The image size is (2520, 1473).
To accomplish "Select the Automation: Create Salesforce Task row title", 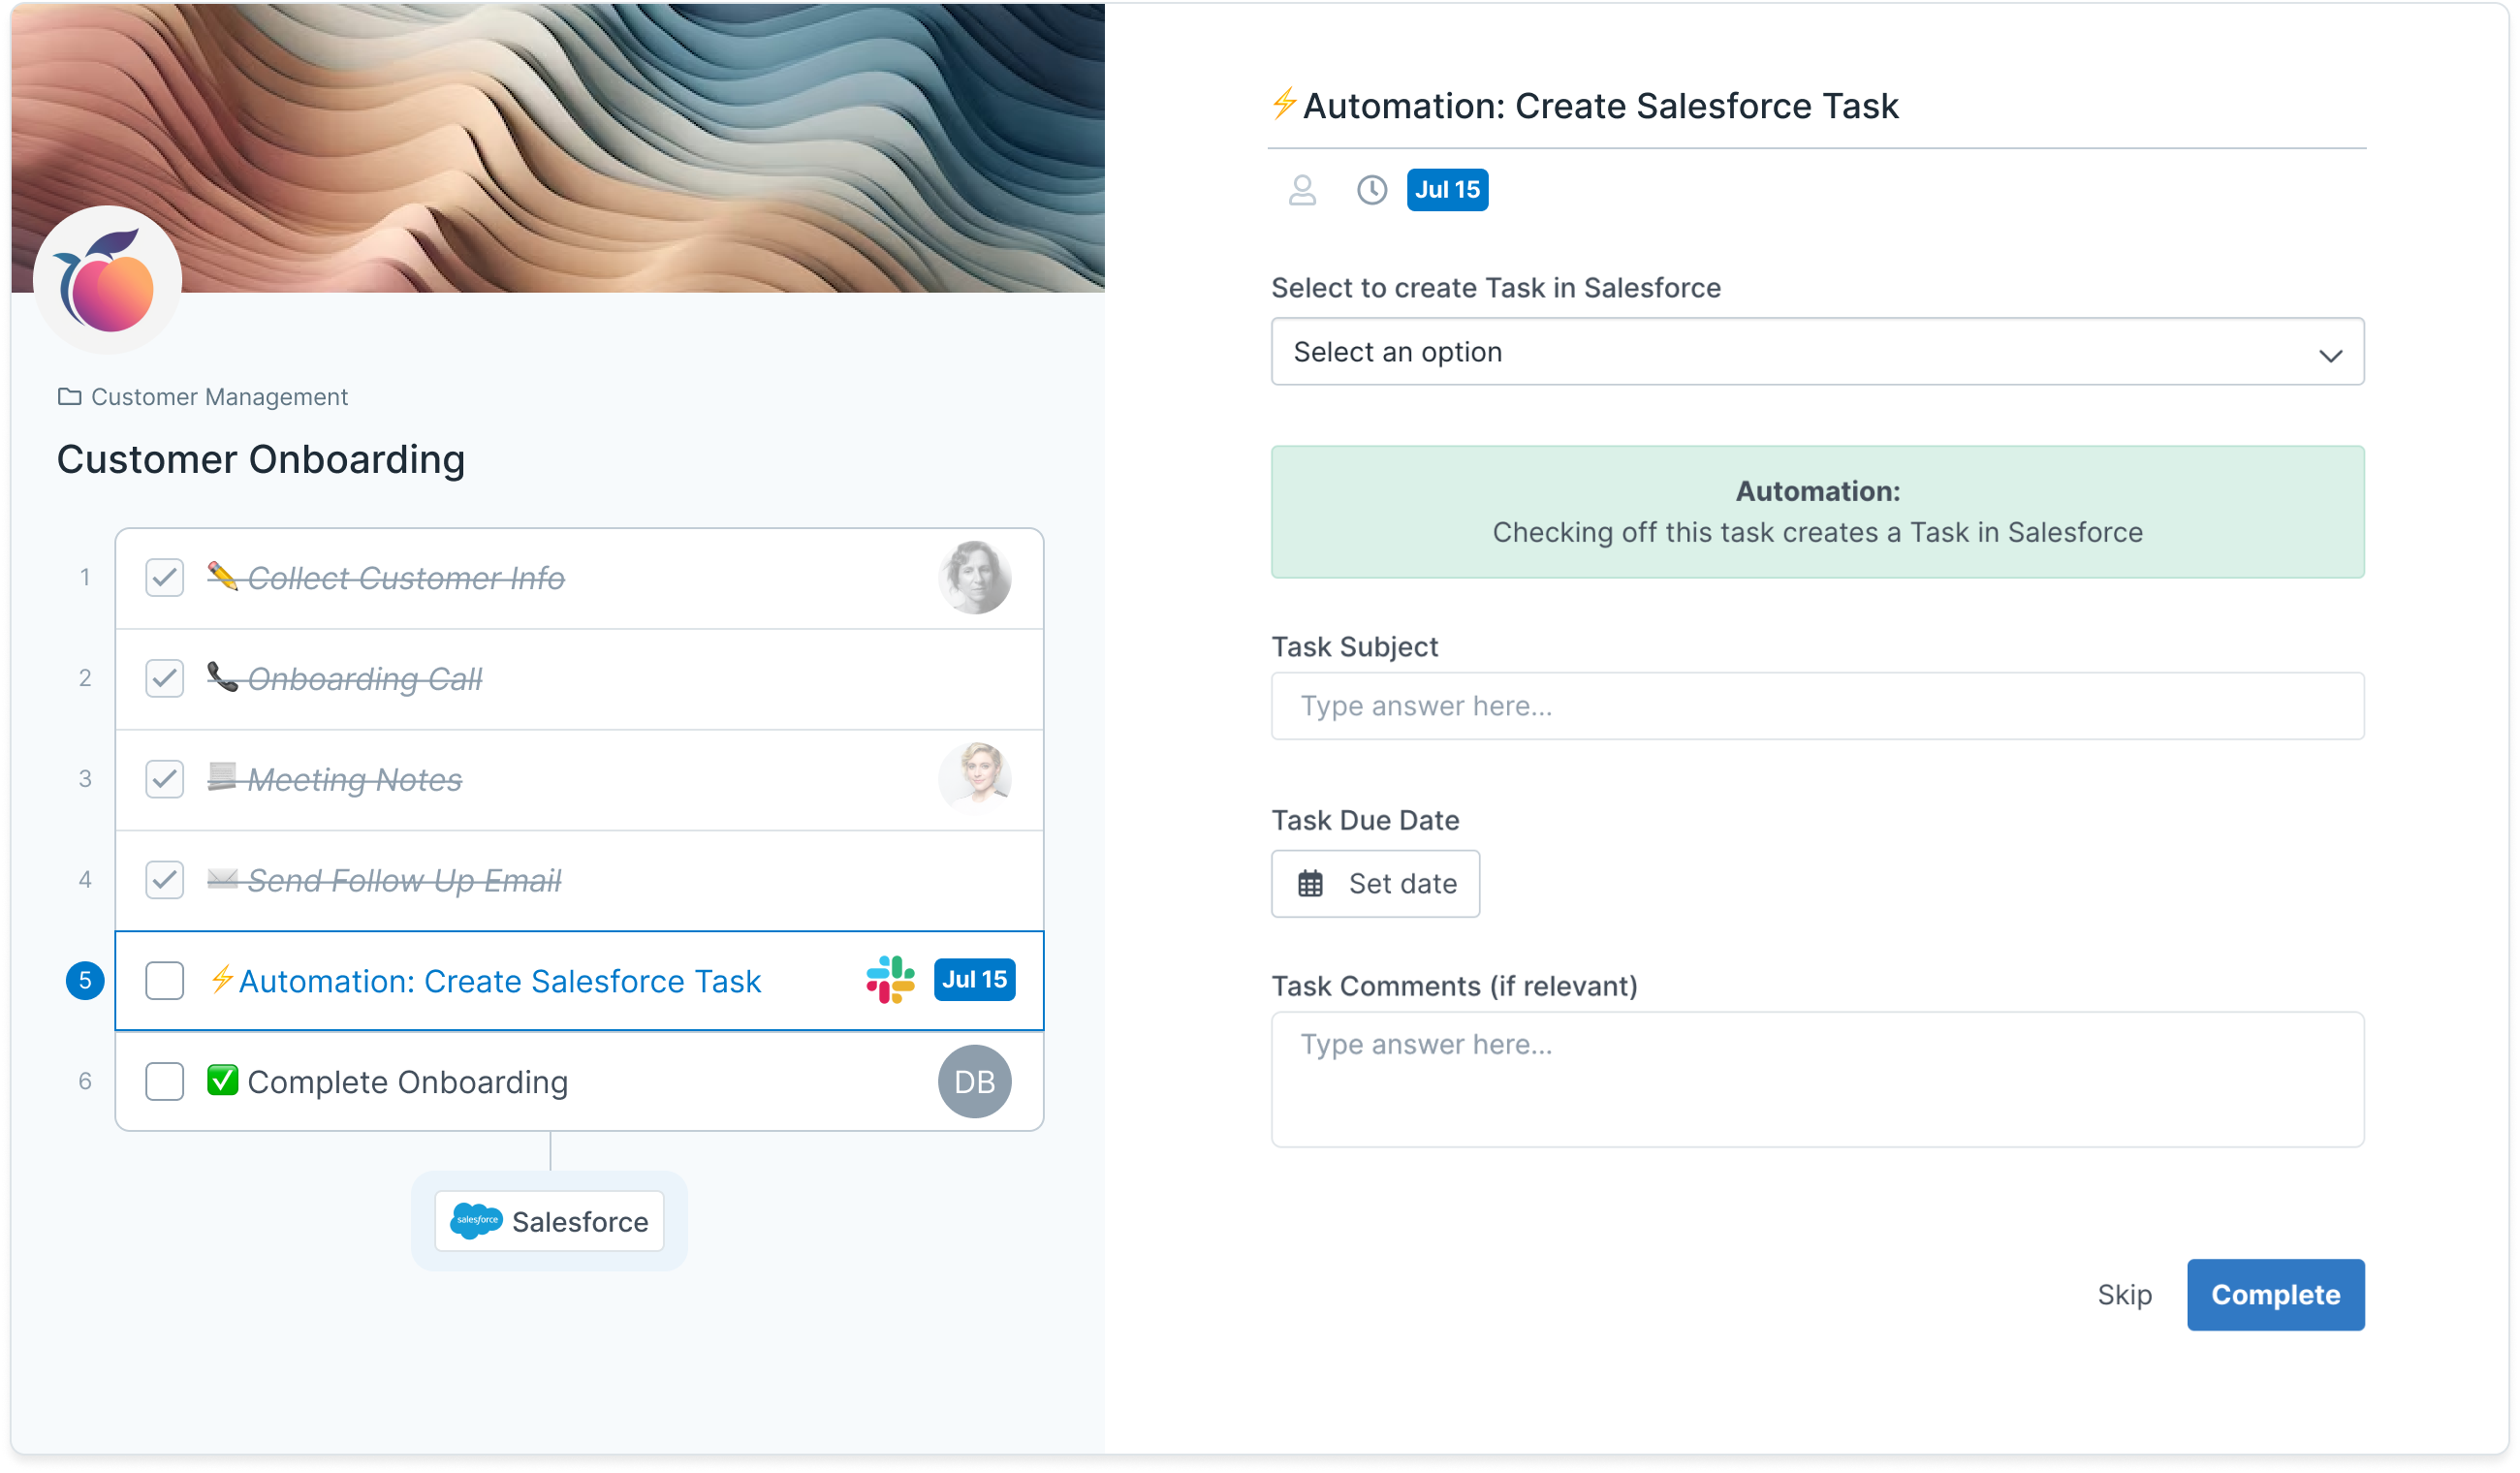I will (500, 981).
